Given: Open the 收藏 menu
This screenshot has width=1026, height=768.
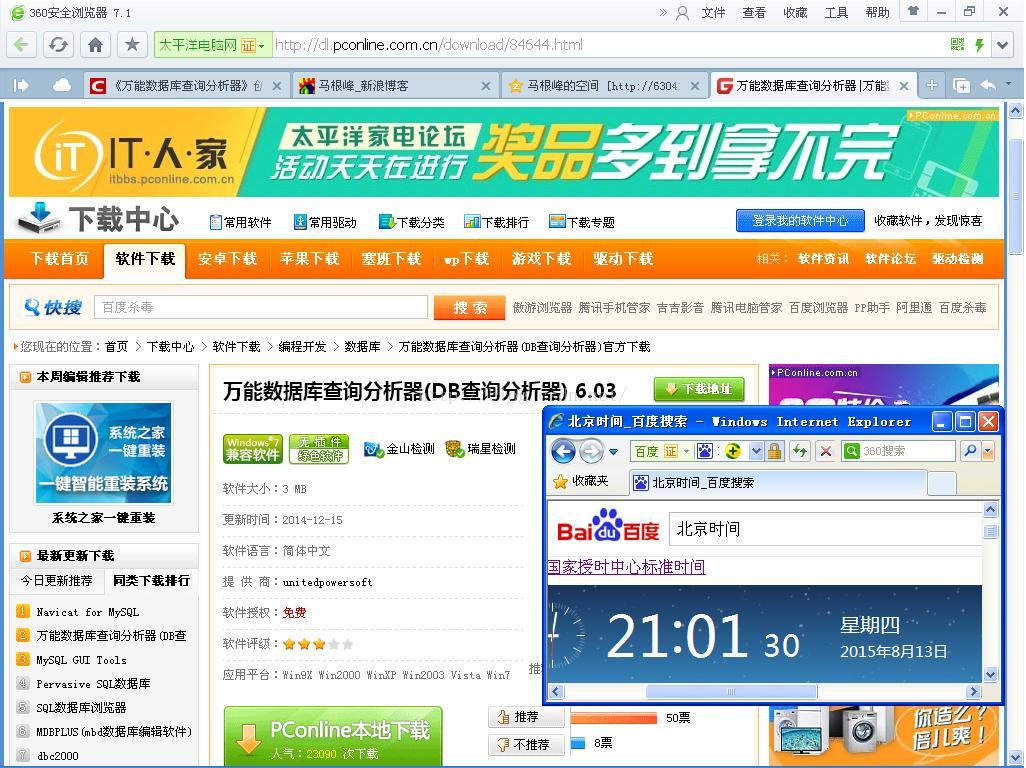Looking at the screenshot, I should pyautogui.click(x=795, y=12).
